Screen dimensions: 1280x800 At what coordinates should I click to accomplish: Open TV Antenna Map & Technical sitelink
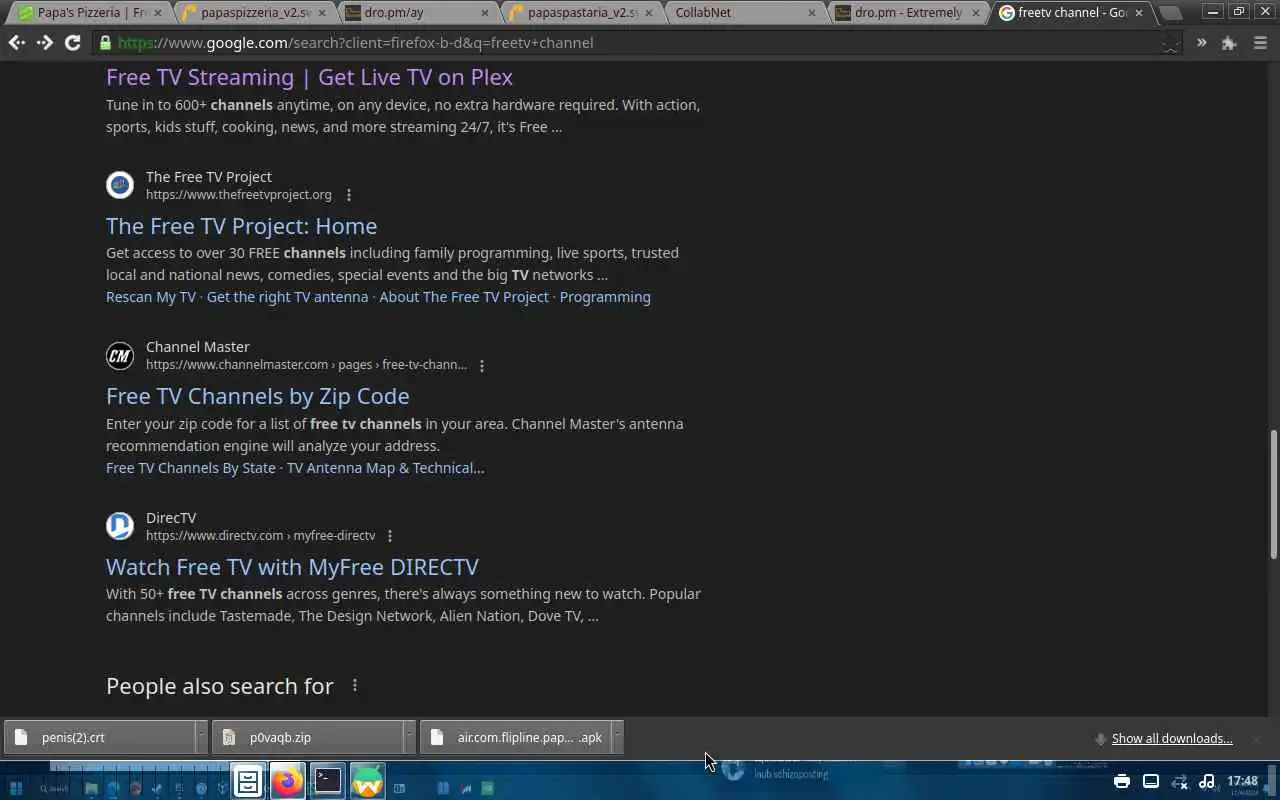385,468
